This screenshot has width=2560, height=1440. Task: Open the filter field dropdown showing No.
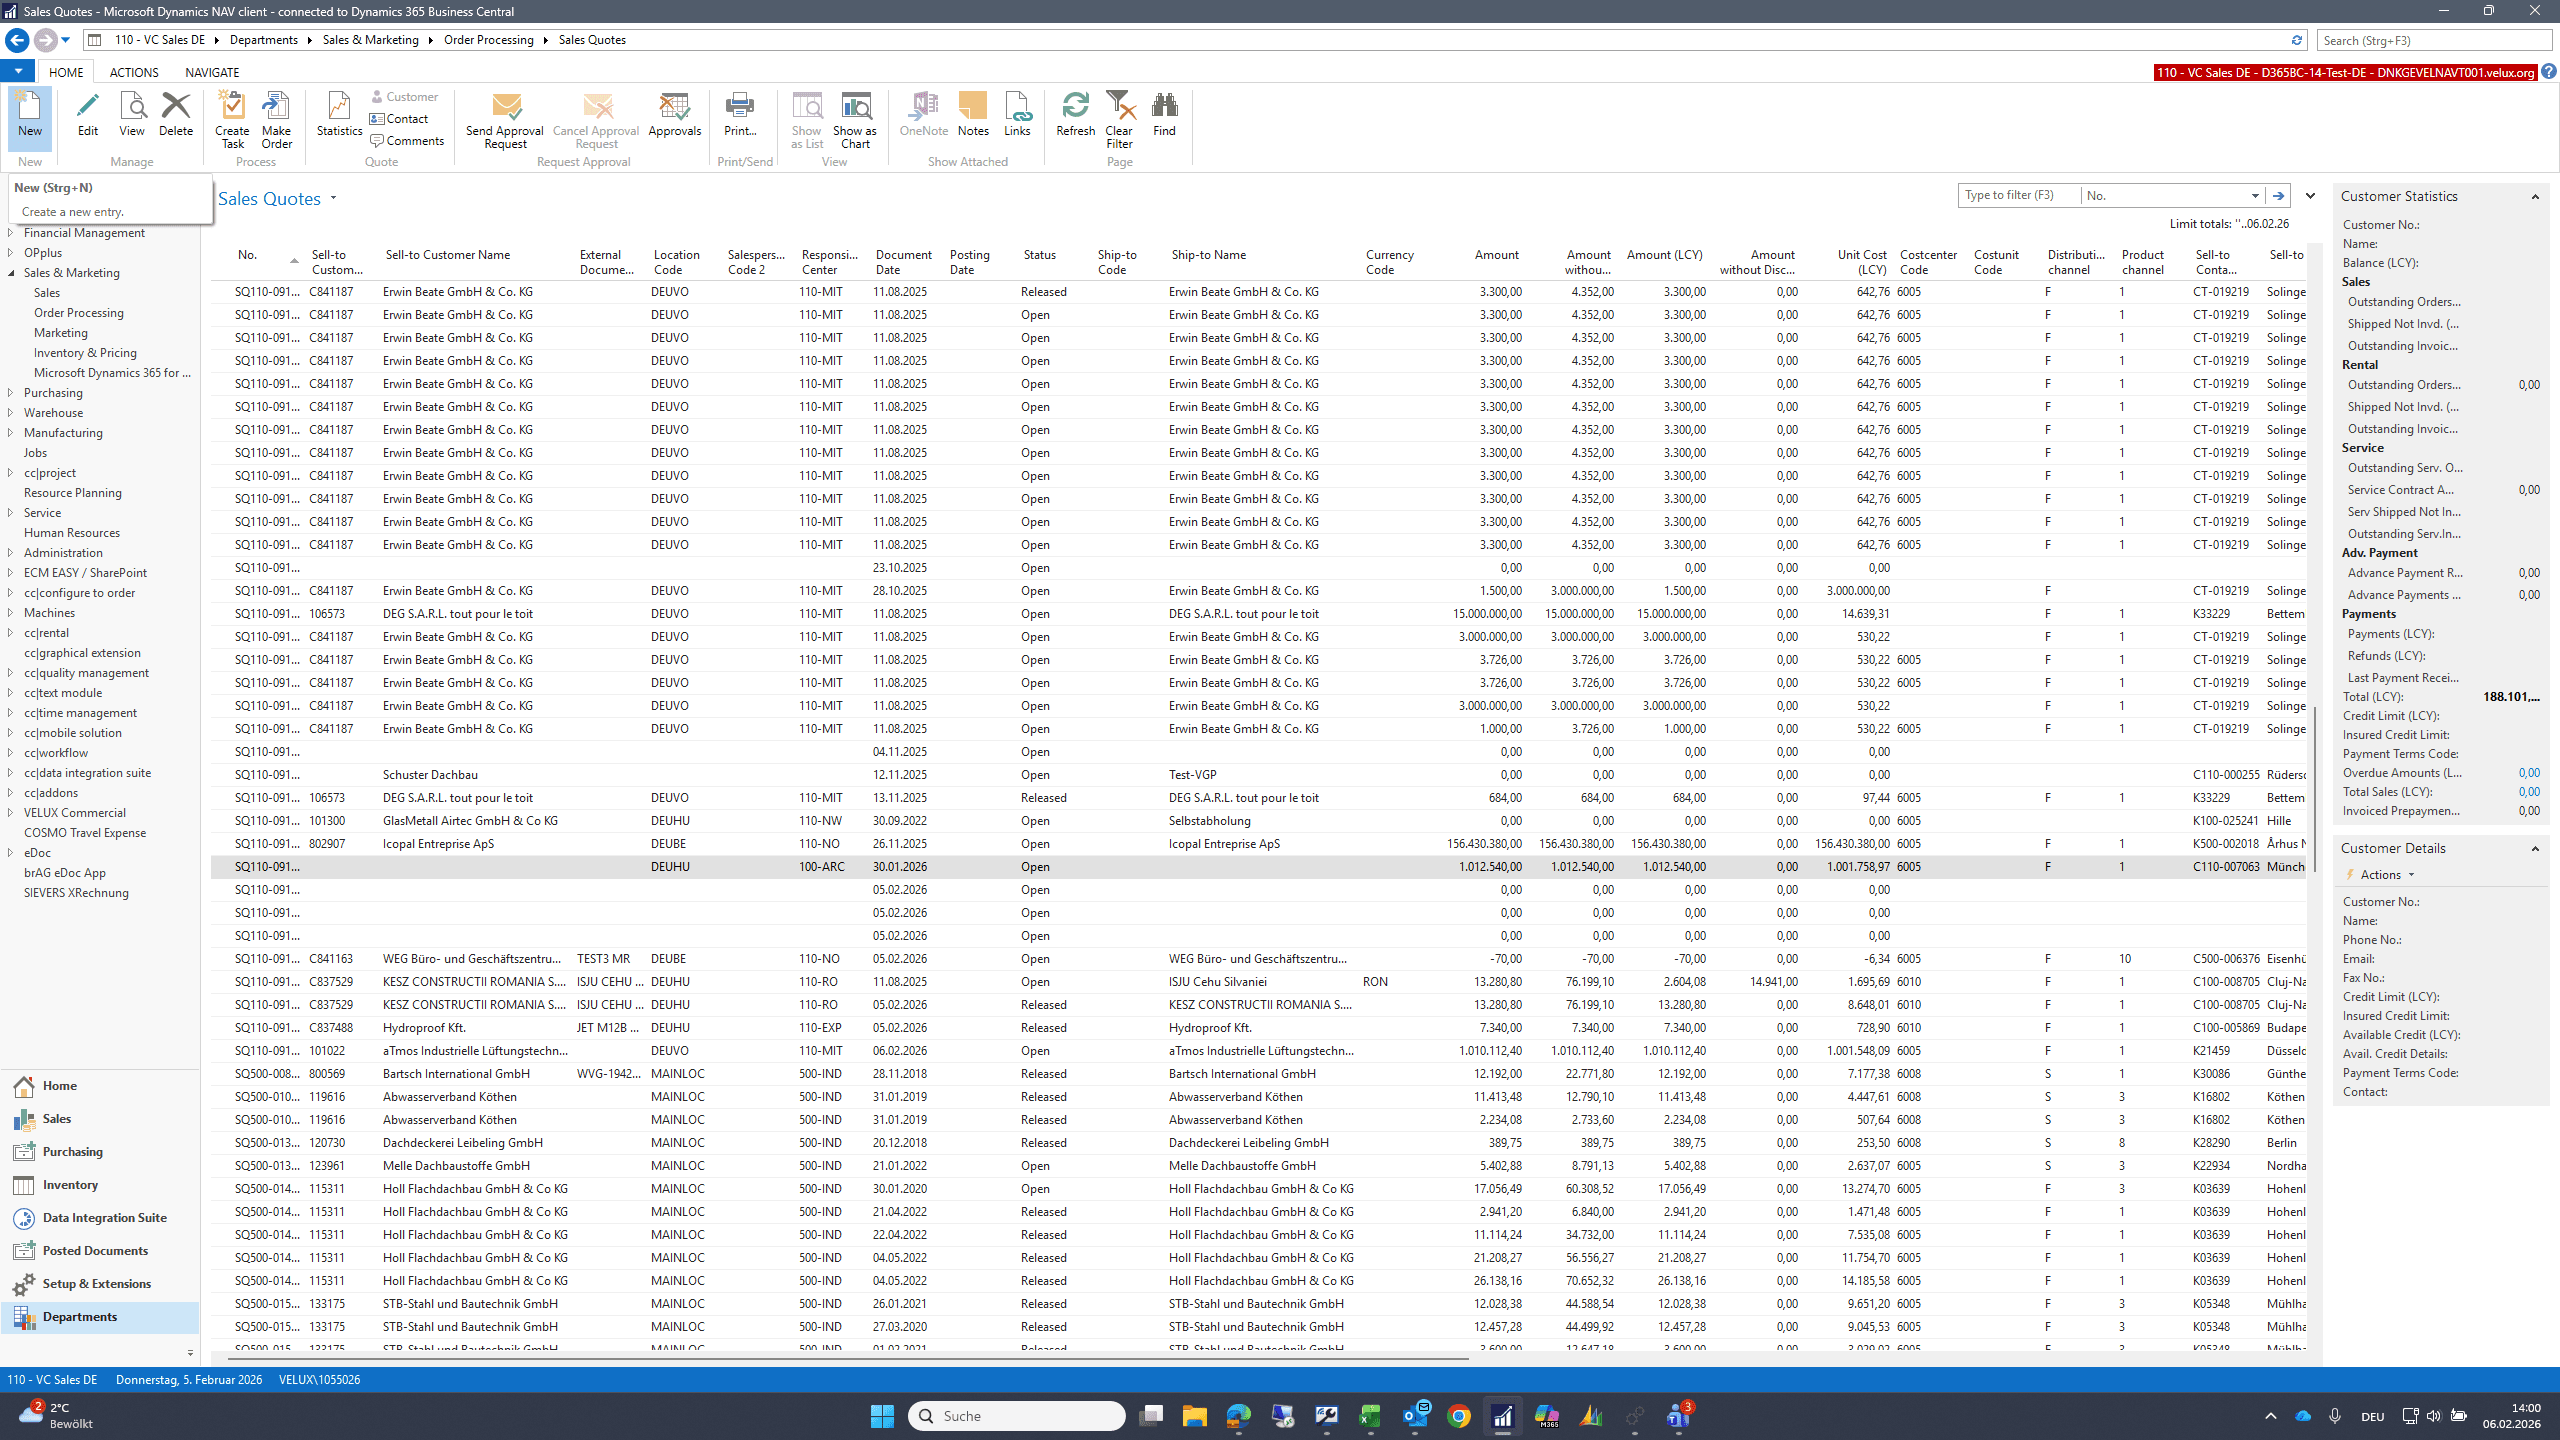2255,196
